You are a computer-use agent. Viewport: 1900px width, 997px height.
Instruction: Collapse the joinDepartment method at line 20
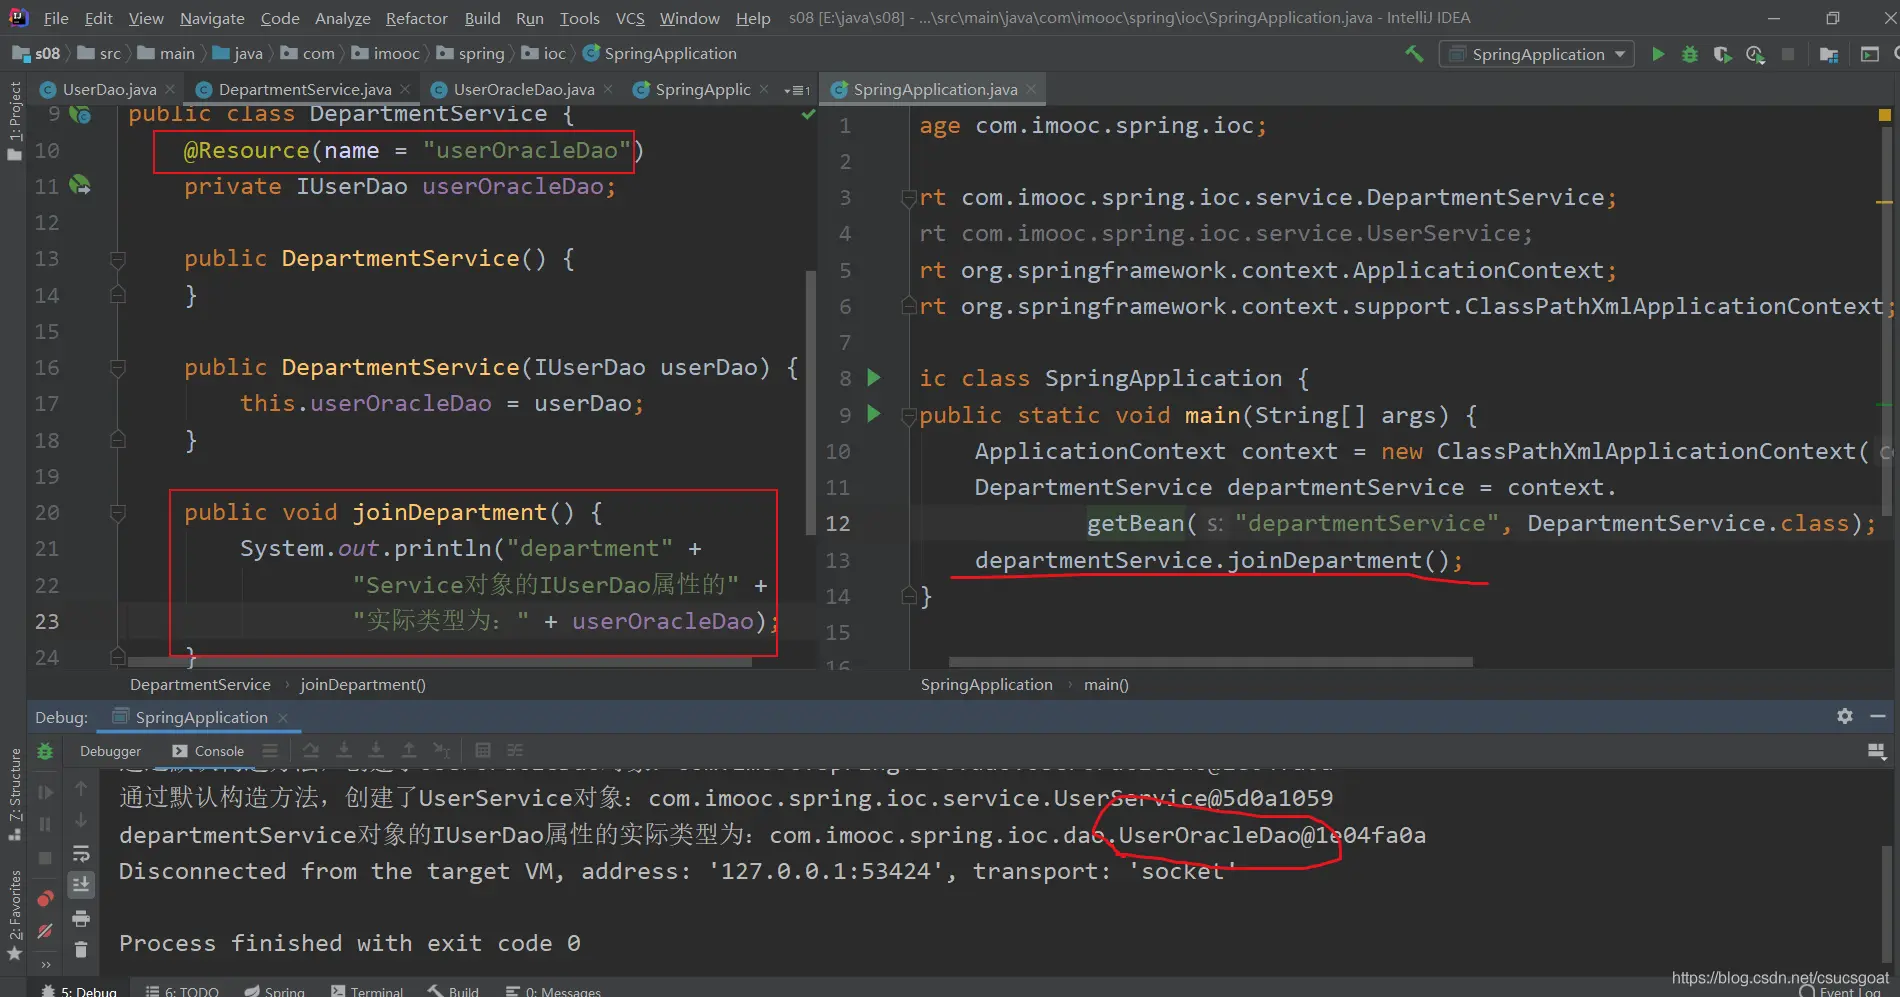117,513
